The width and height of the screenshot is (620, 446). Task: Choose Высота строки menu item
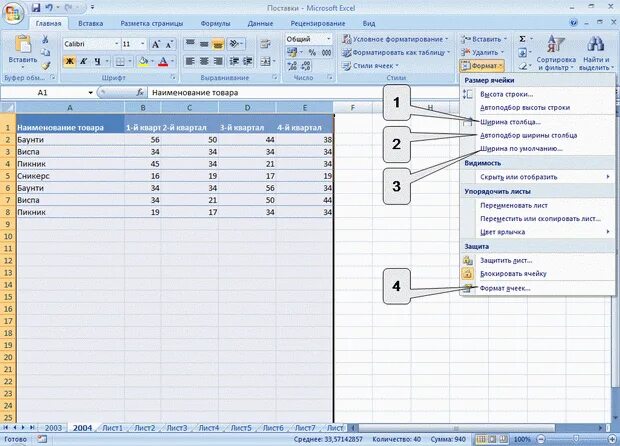538,94
